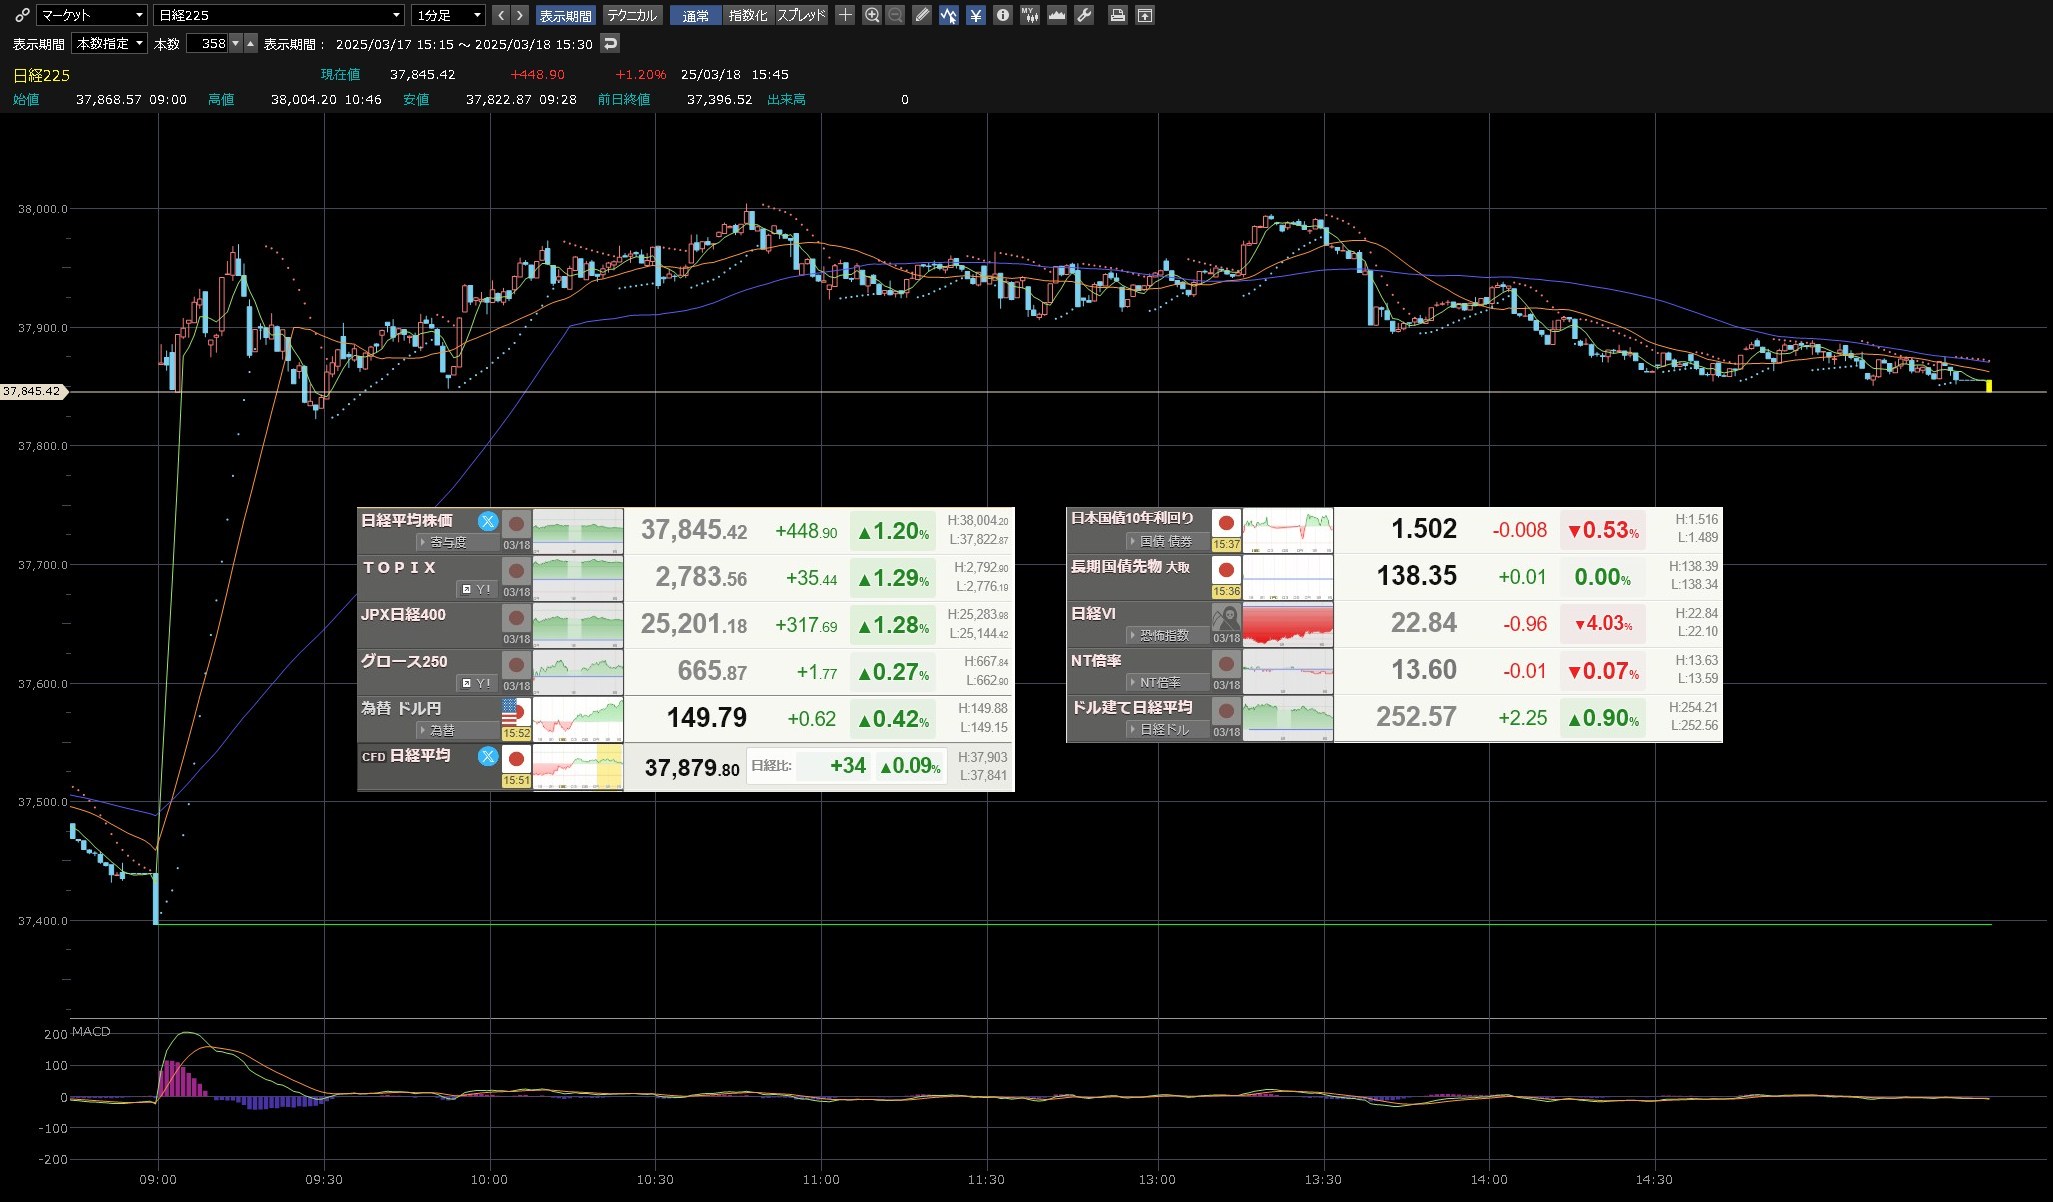Click the ▼4.03% change badge for 日経VI
Screen dimensions: 2053x1202
[1603, 623]
